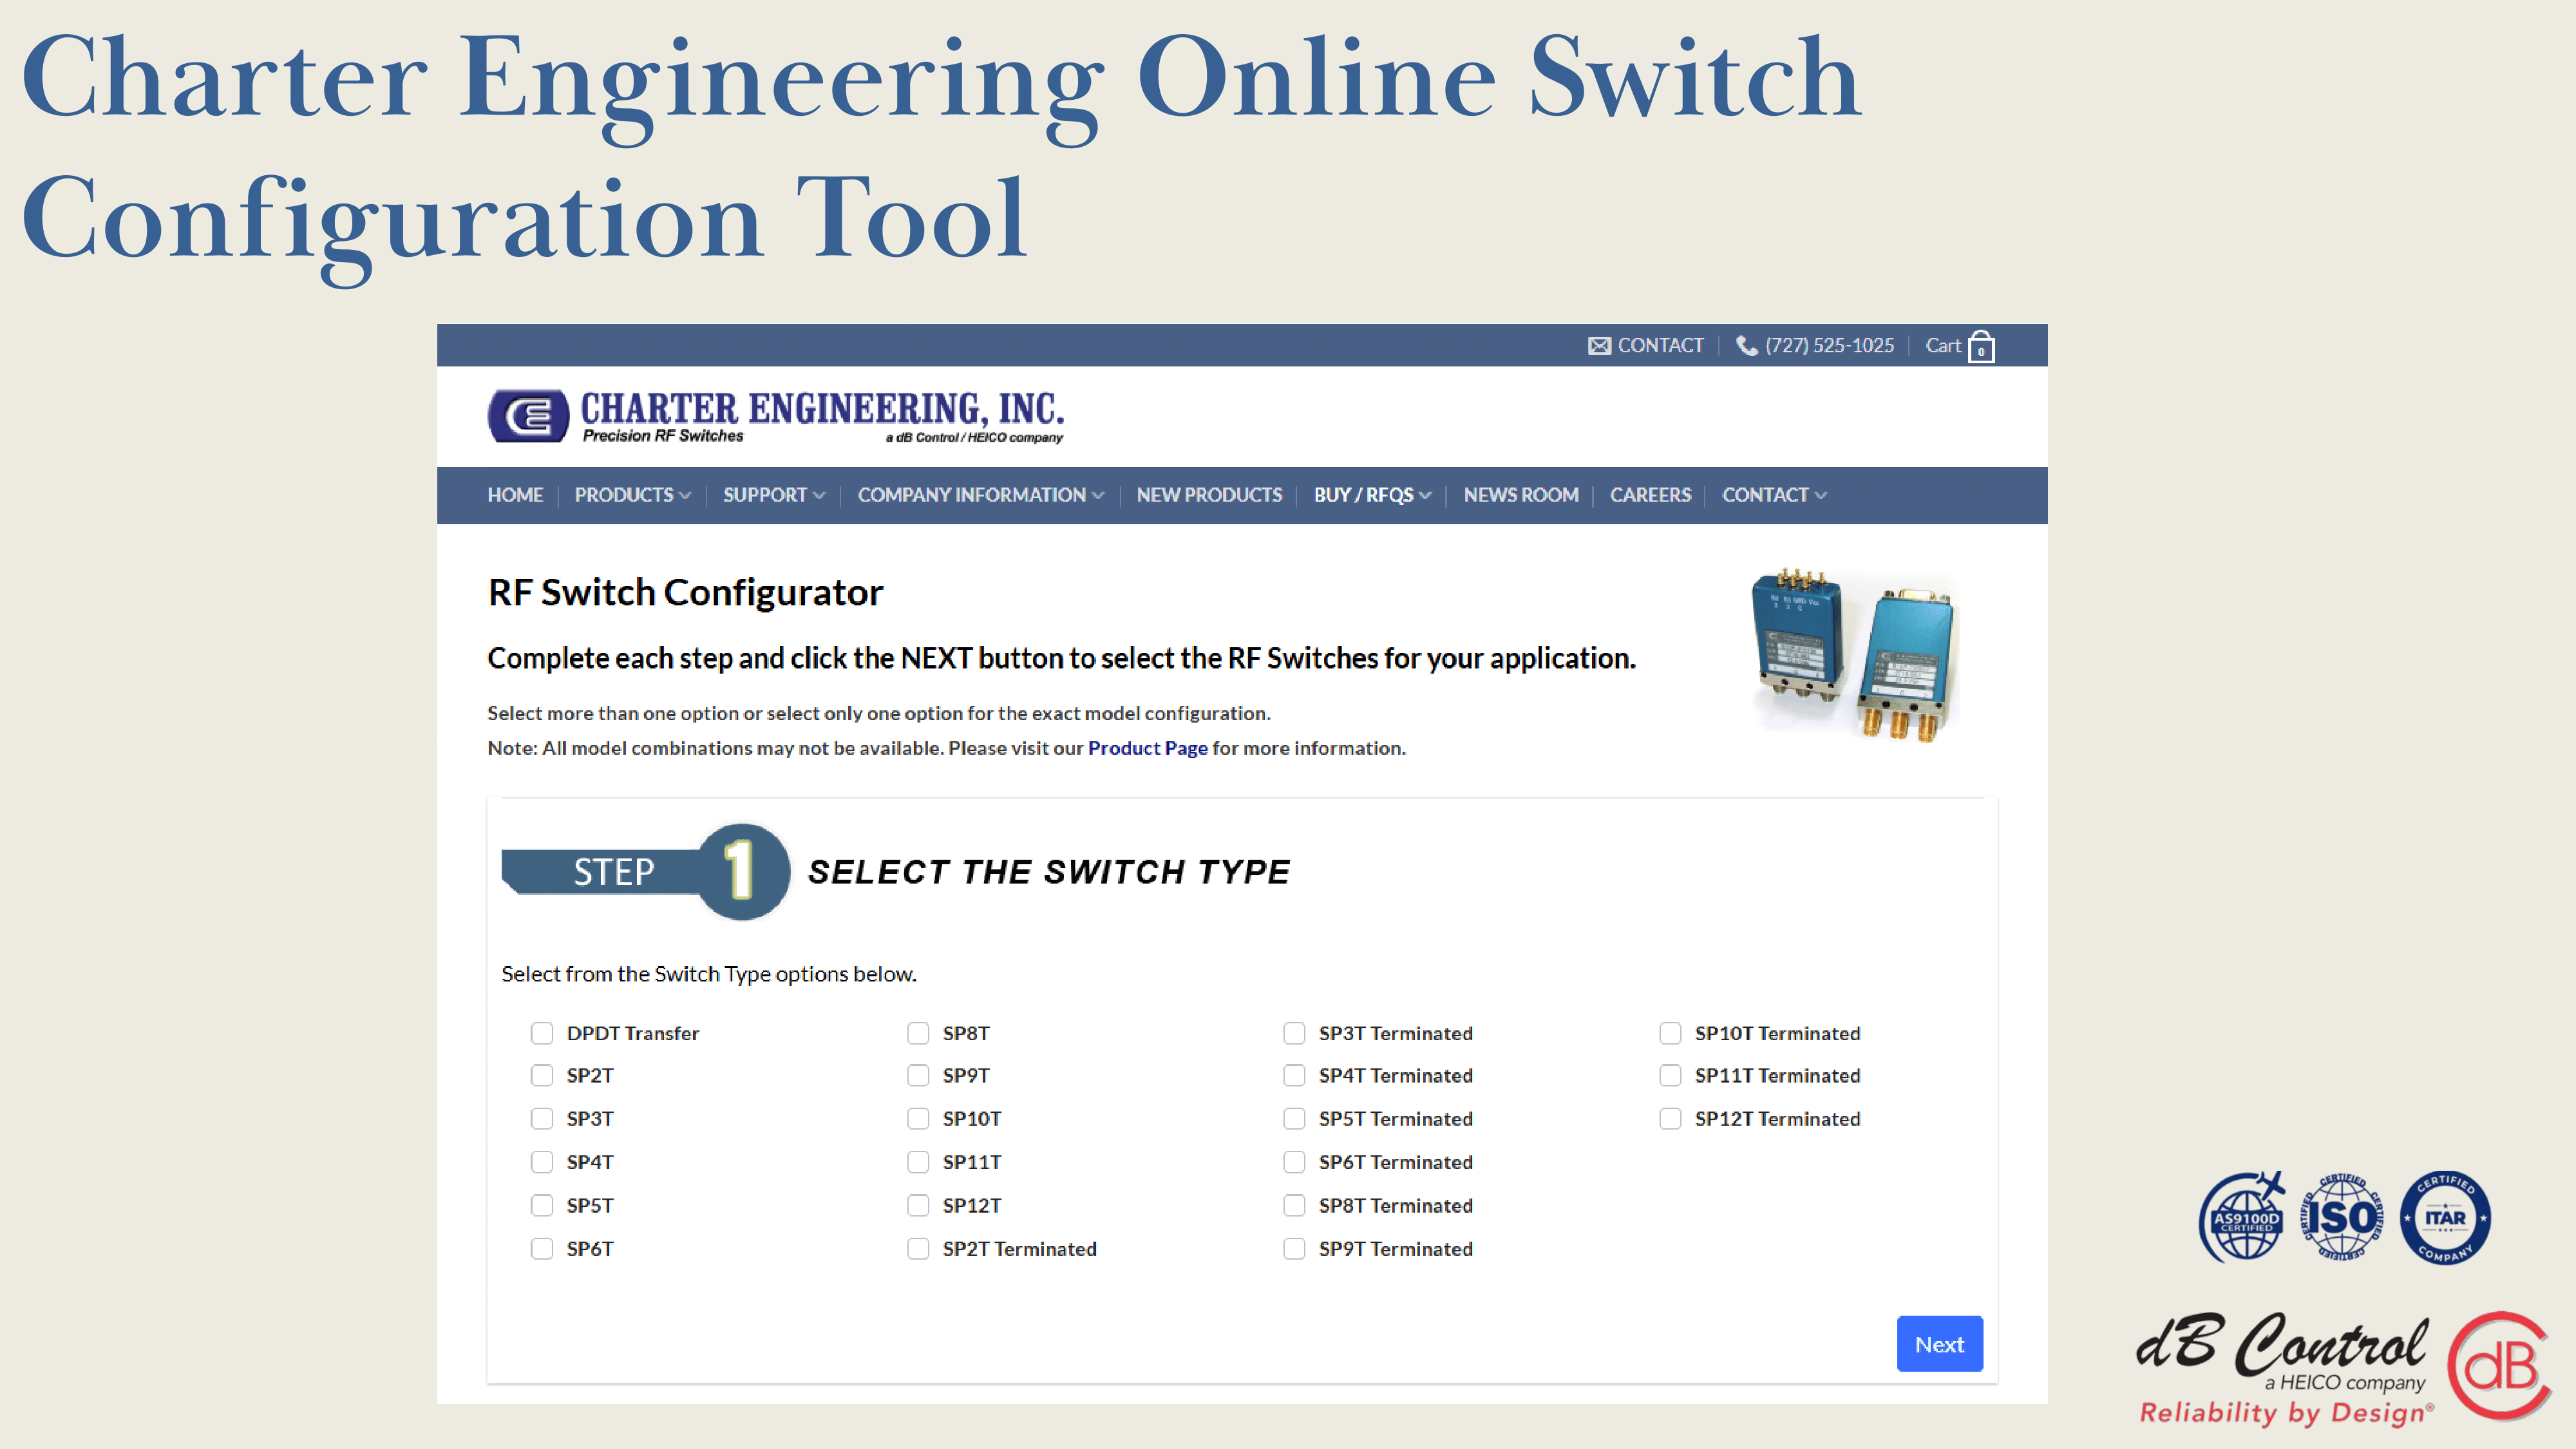Enable the SP5T Terminated checkbox
The height and width of the screenshot is (1449, 2576).
pos(1294,1119)
